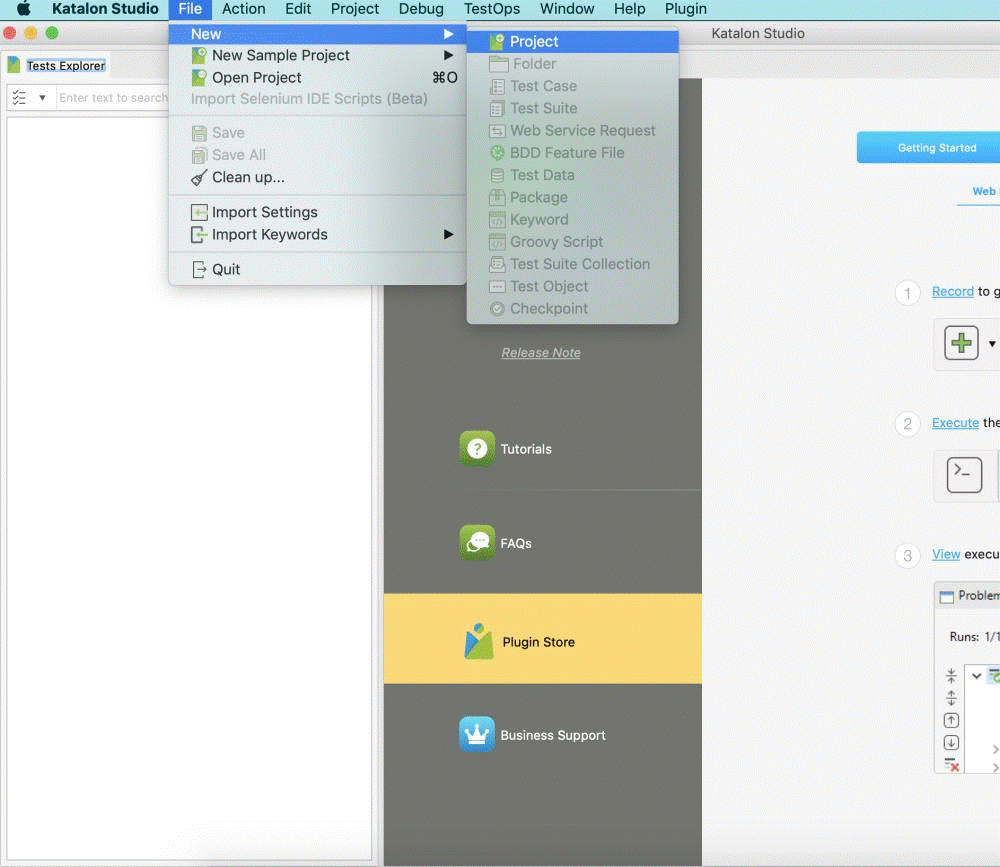Open the Debug menu
1000x867 pixels.
coord(421,9)
